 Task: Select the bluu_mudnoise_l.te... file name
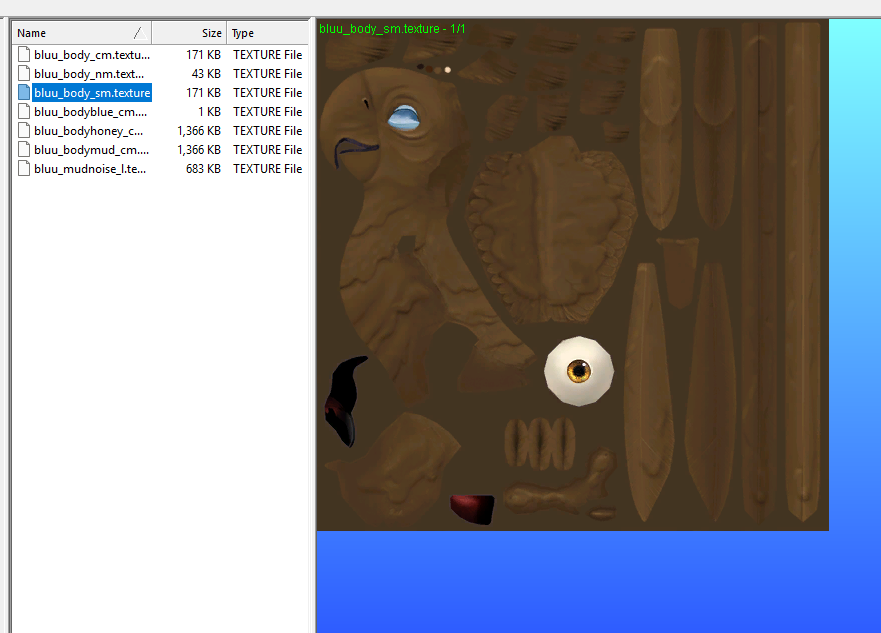click(90, 169)
